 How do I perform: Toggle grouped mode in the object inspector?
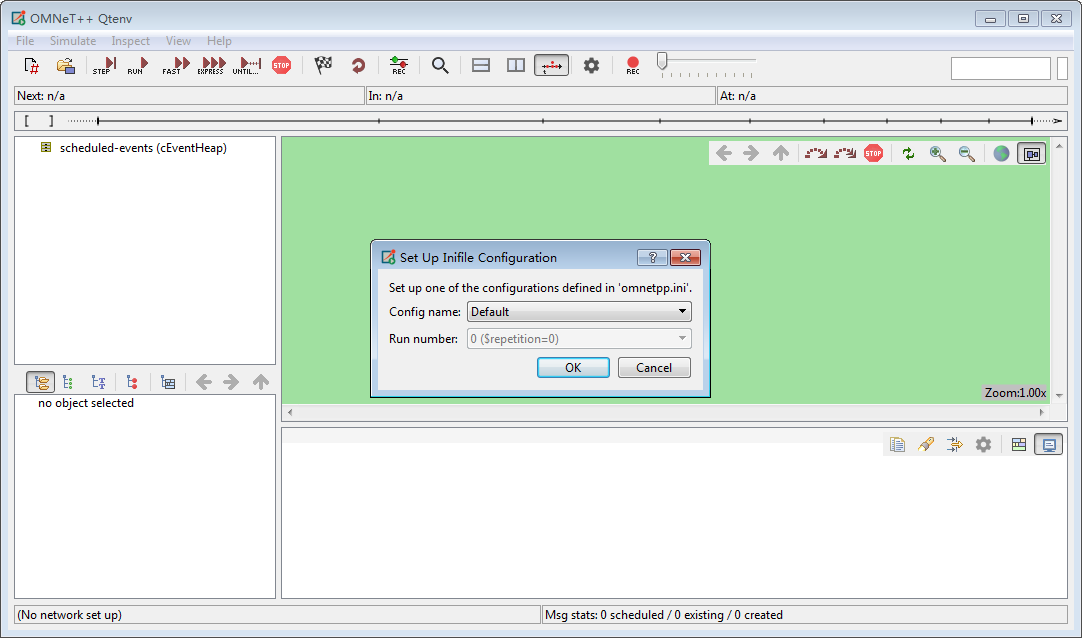40,381
